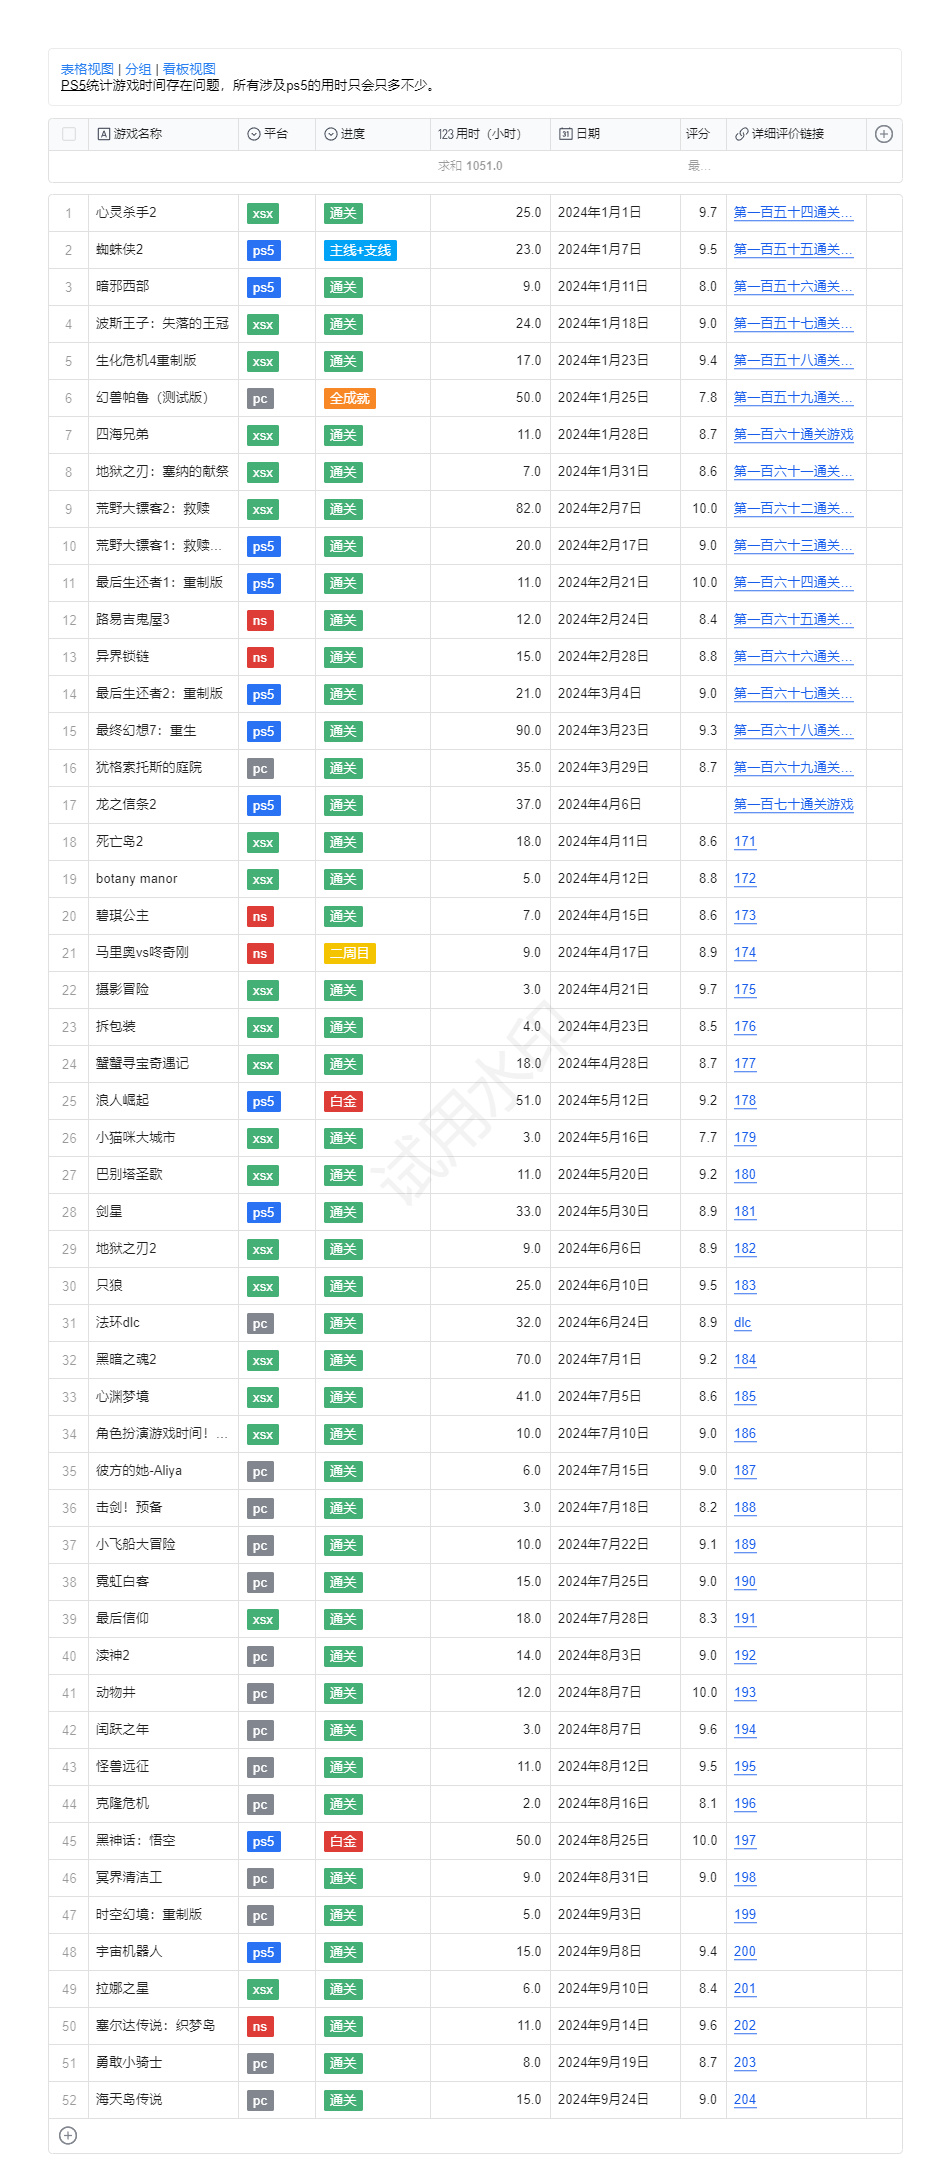Open review link 184 for 黑暗之魂2
The width and height of the screenshot is (950, 2160).
[745, 1360]
